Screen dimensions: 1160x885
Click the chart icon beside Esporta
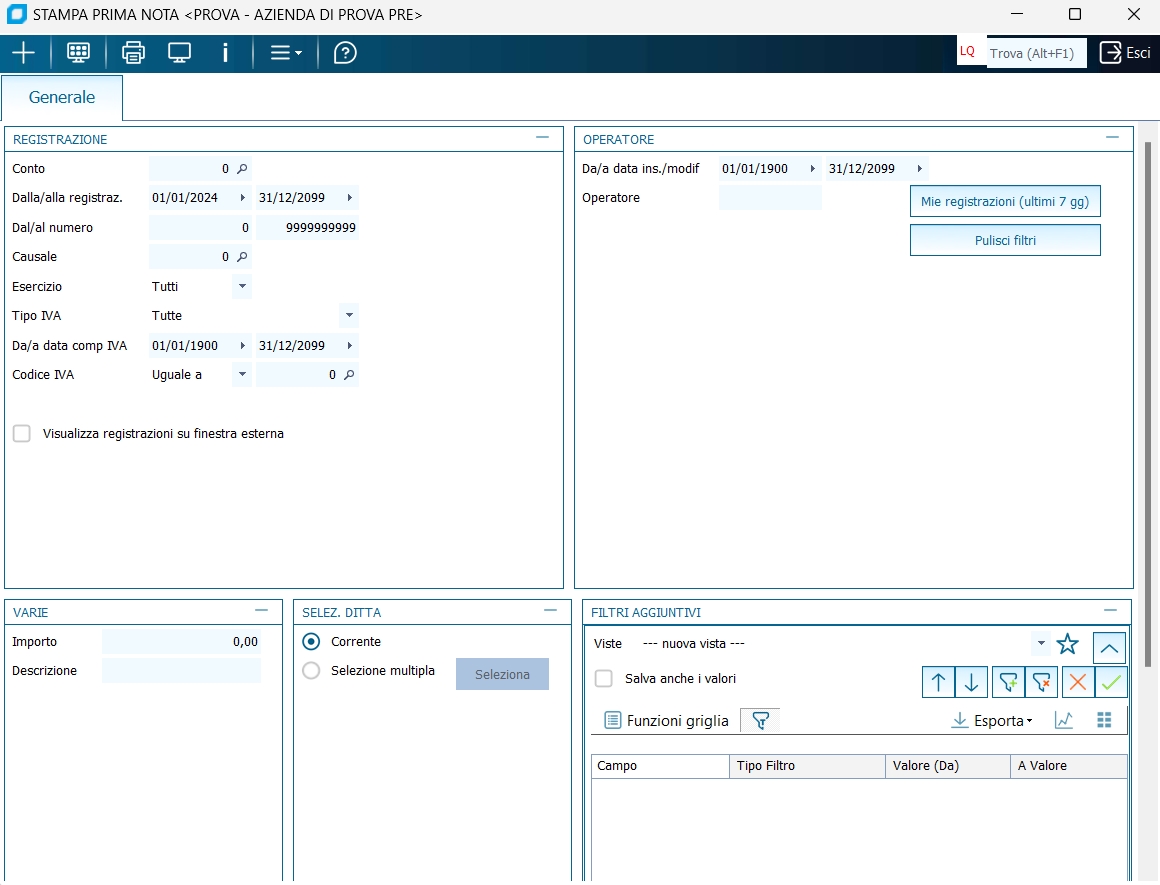click(x=1064, y=720)
